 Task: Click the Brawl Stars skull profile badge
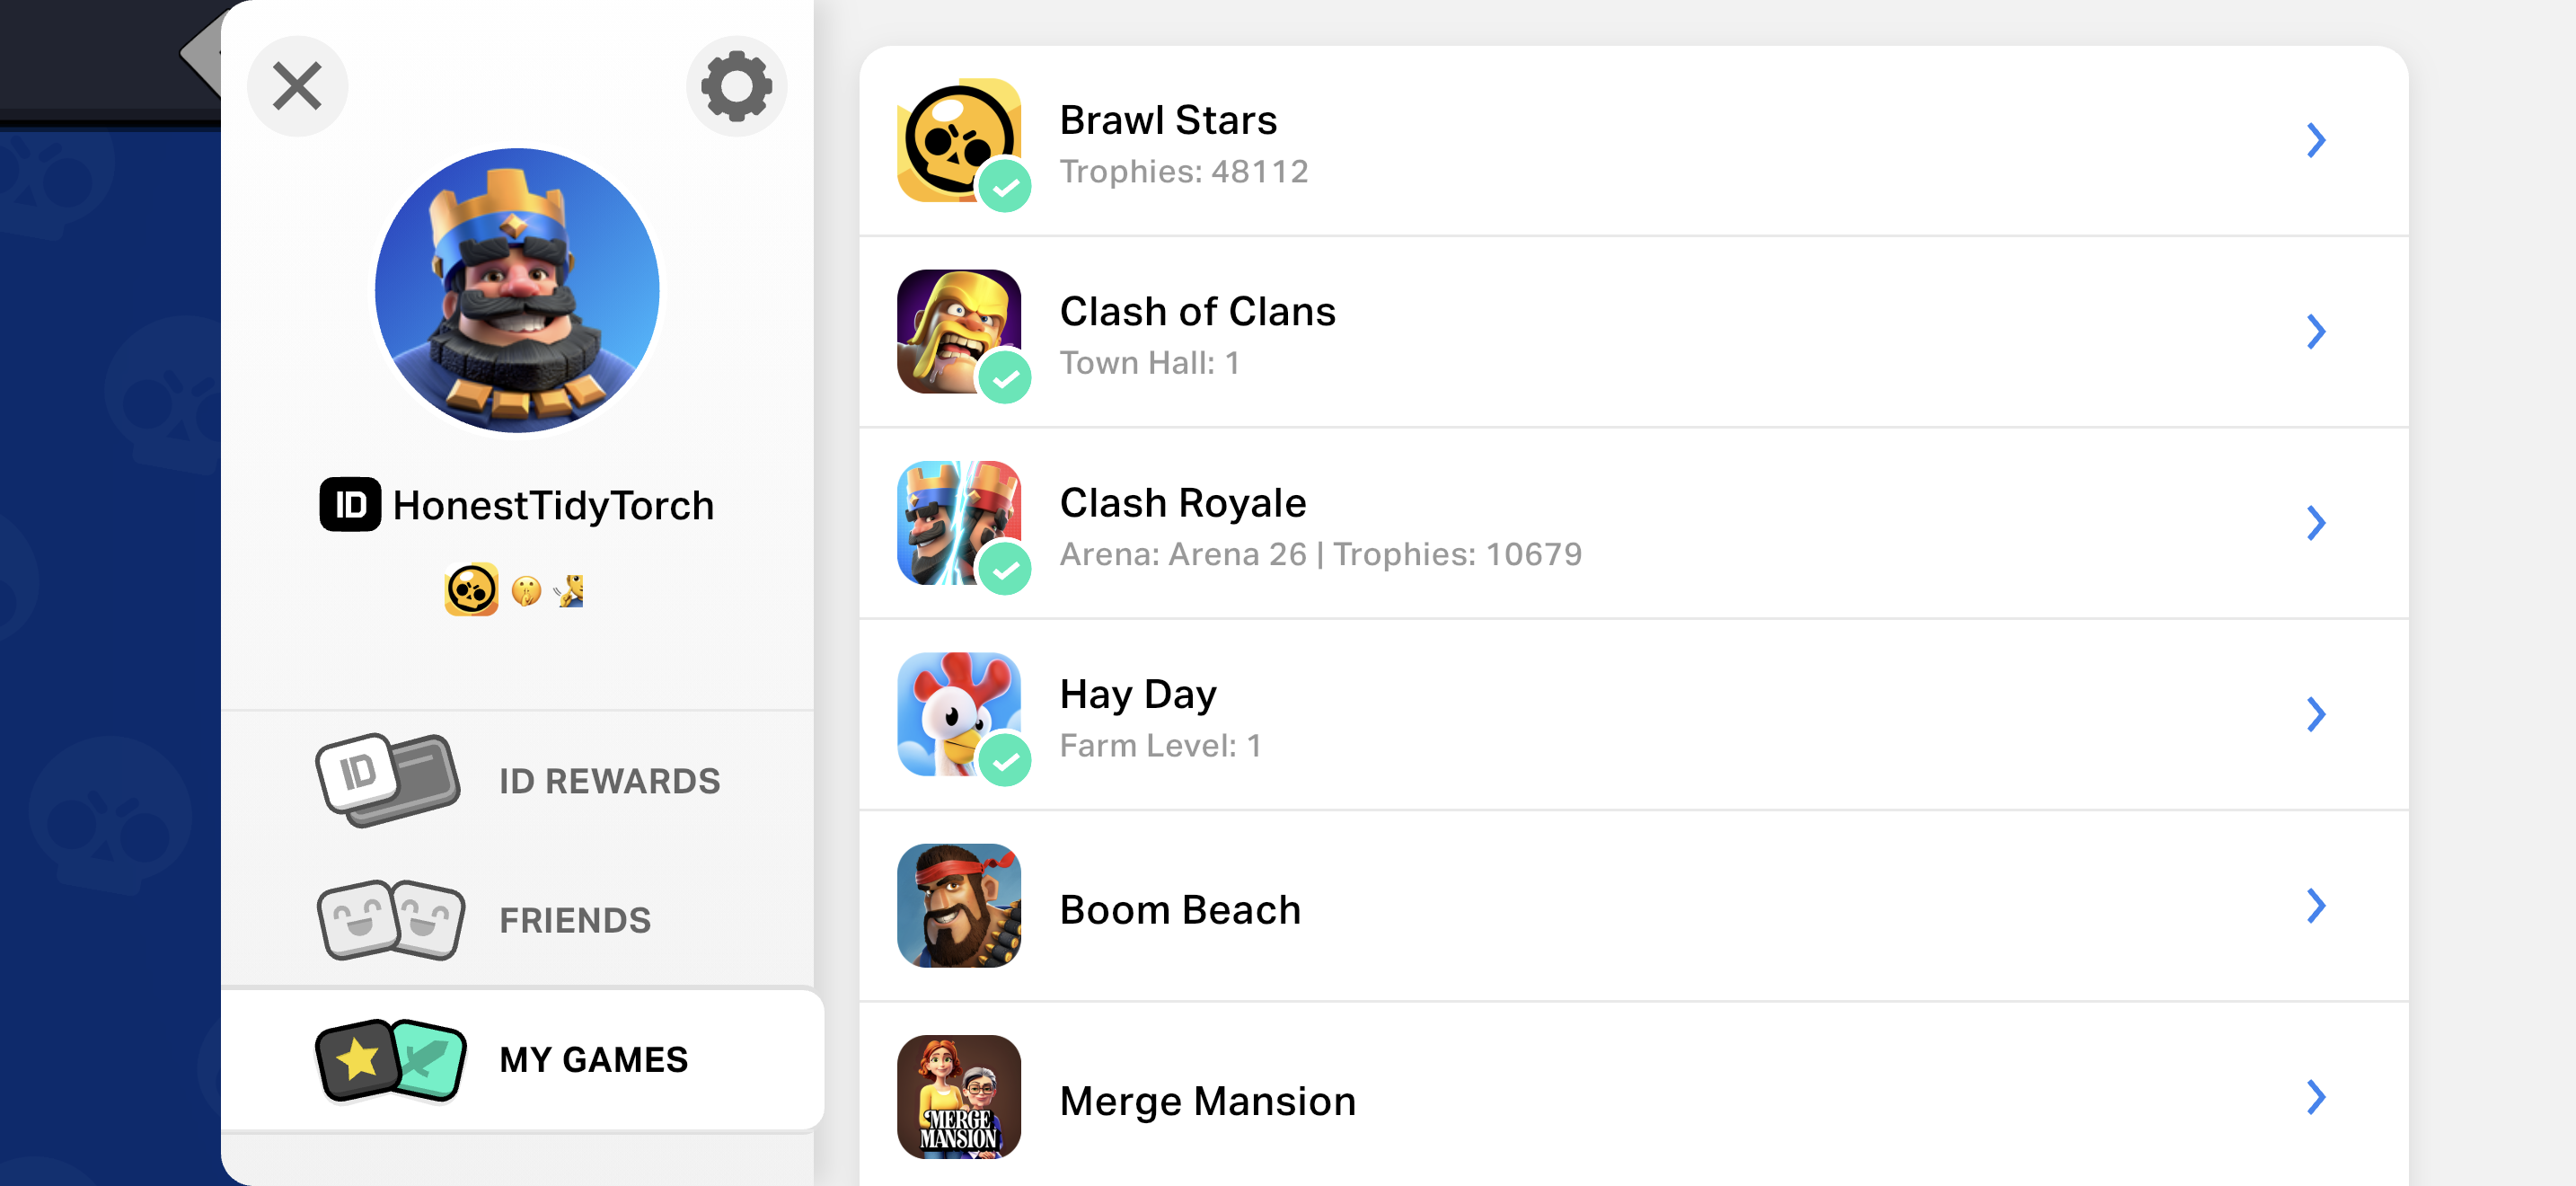(471, 590)
